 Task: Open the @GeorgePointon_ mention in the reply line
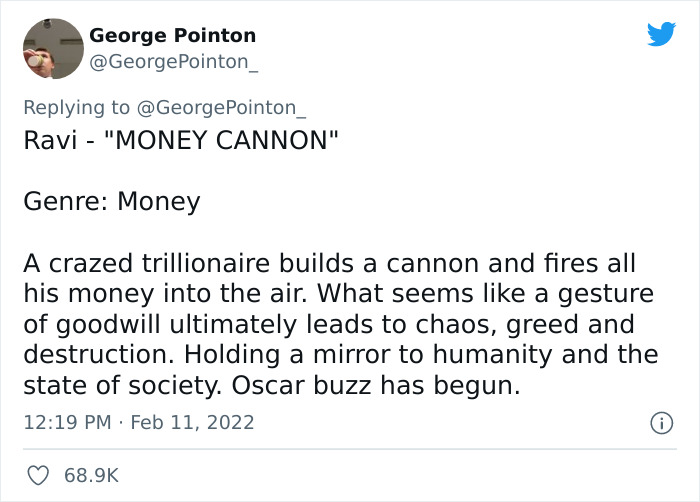pyautogui.click(x=218, y=108)
